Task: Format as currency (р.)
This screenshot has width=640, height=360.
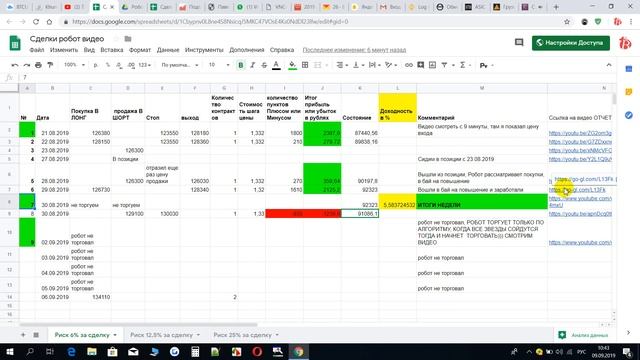Action: pyautogui.click(x=96, y=65)
